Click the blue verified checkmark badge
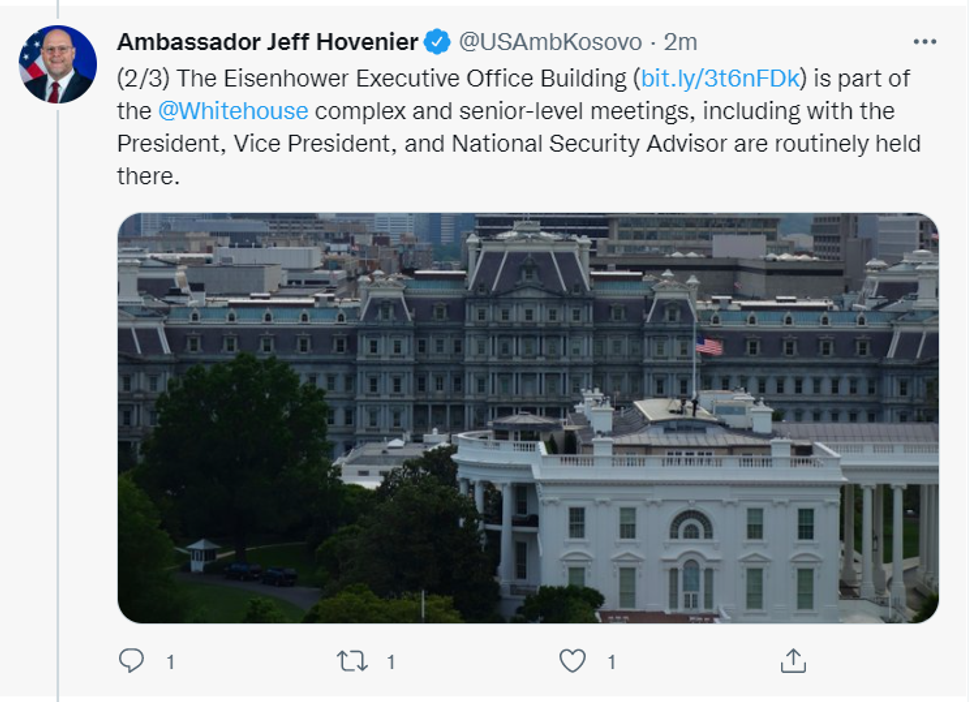 (437, 42)
